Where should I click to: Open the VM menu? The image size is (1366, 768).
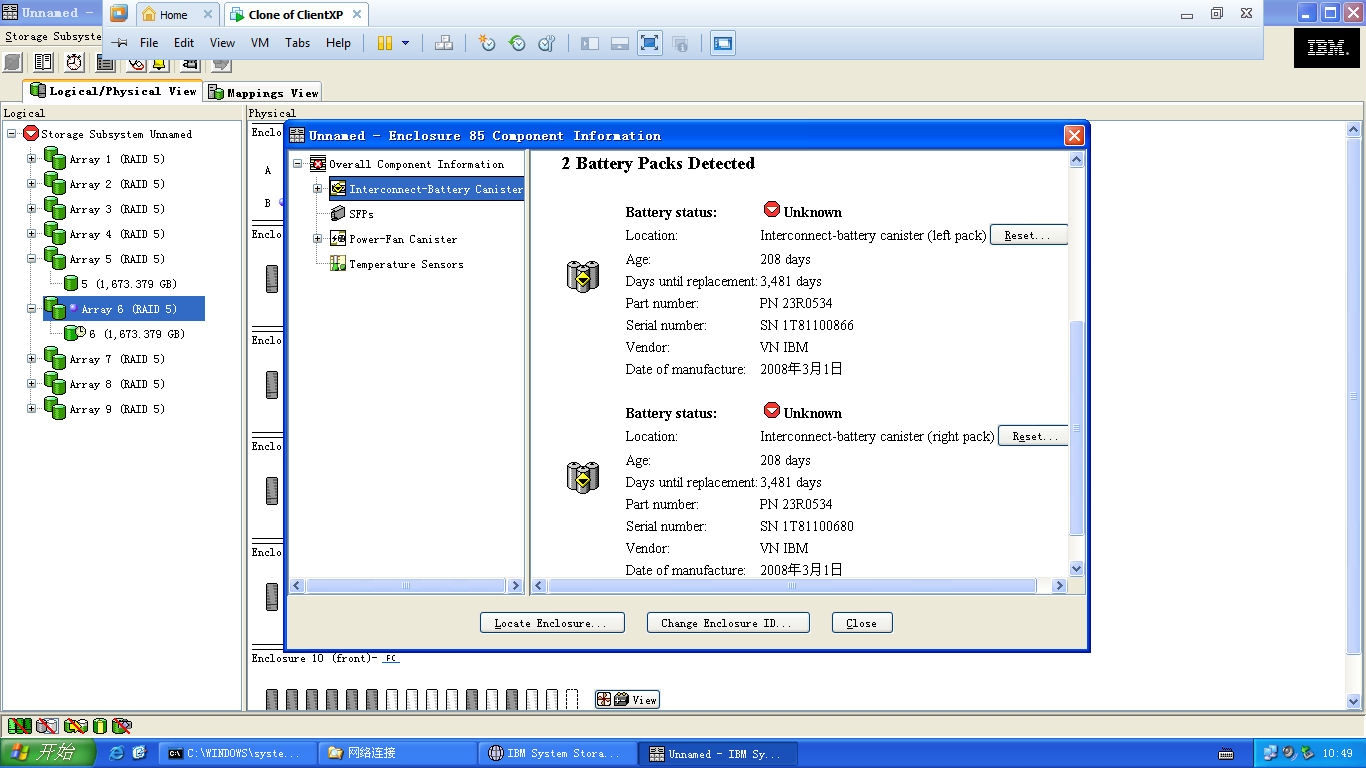pyautogui.click(x=260, y=43)
